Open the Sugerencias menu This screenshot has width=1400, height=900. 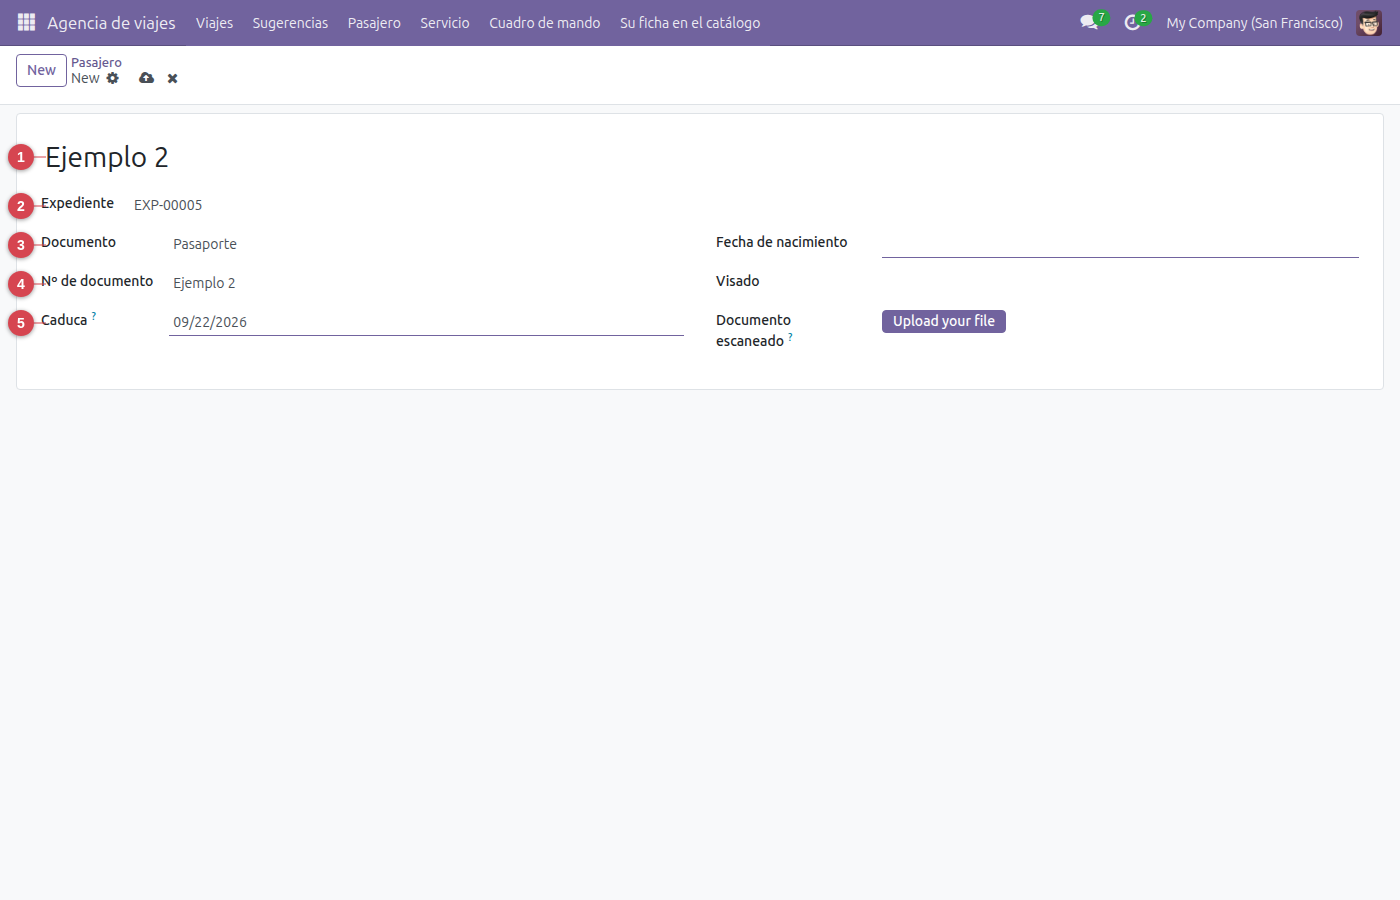[x=290, y=22]
